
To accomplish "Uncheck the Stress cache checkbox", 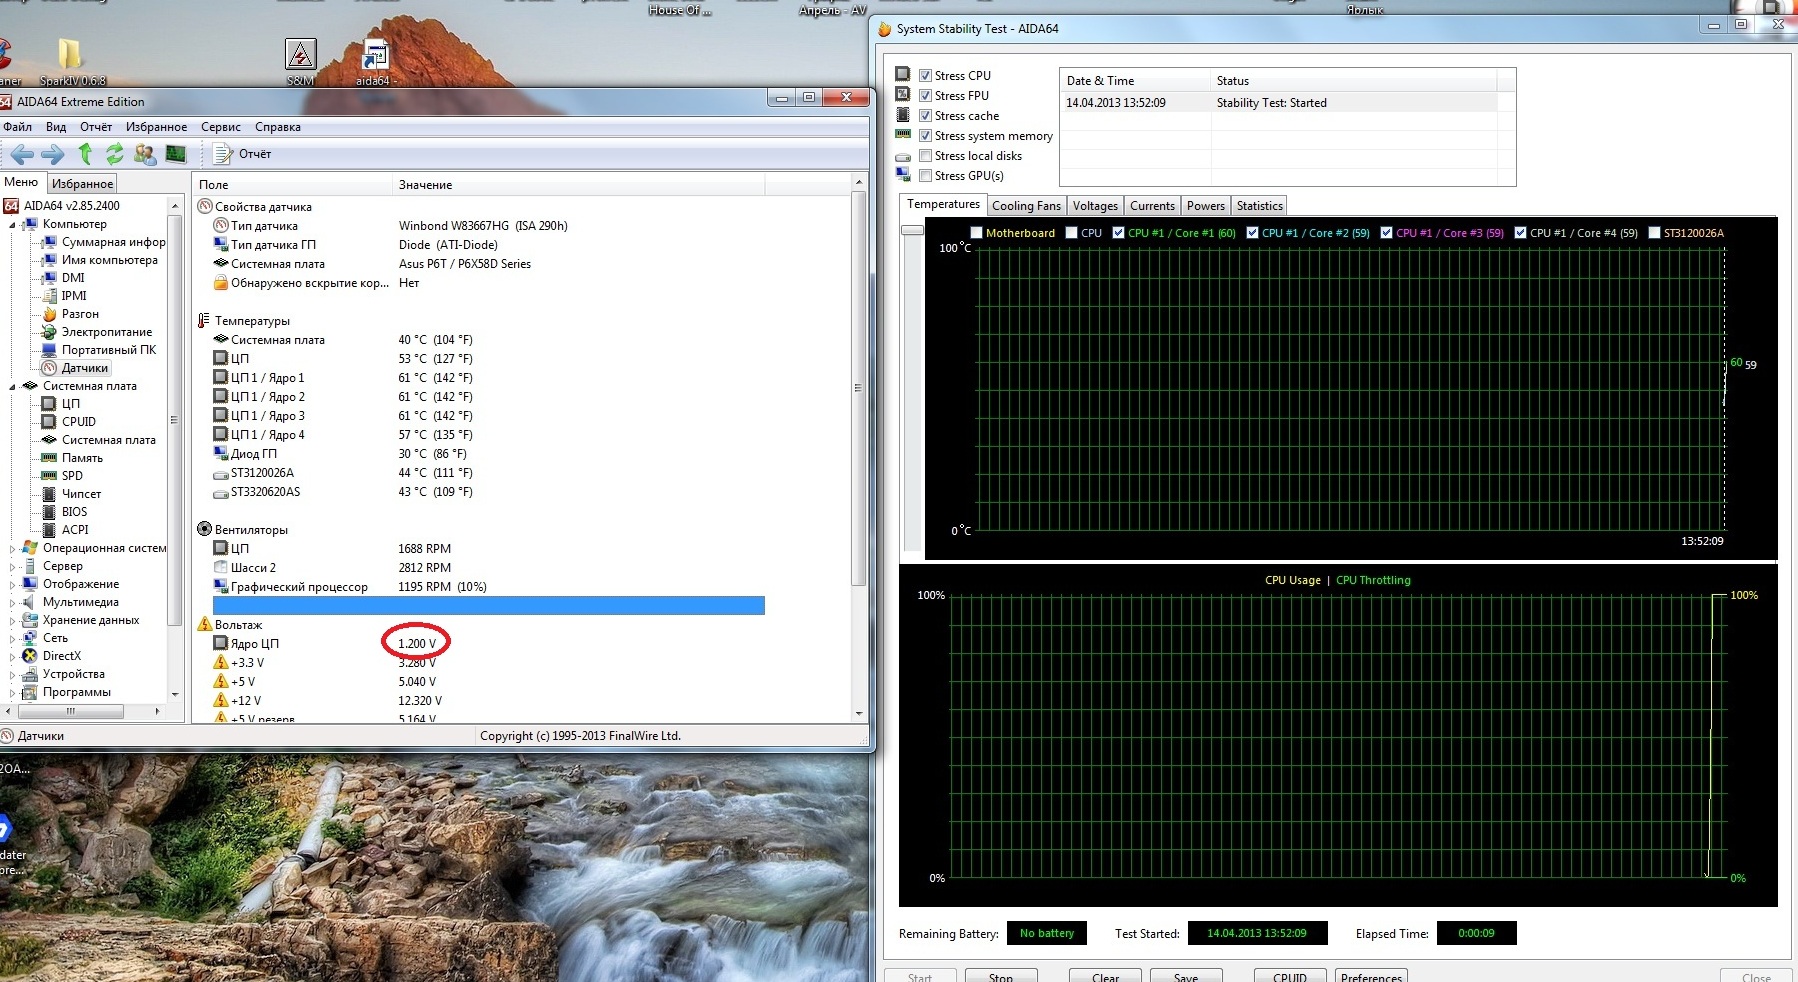I will (926, 115).
